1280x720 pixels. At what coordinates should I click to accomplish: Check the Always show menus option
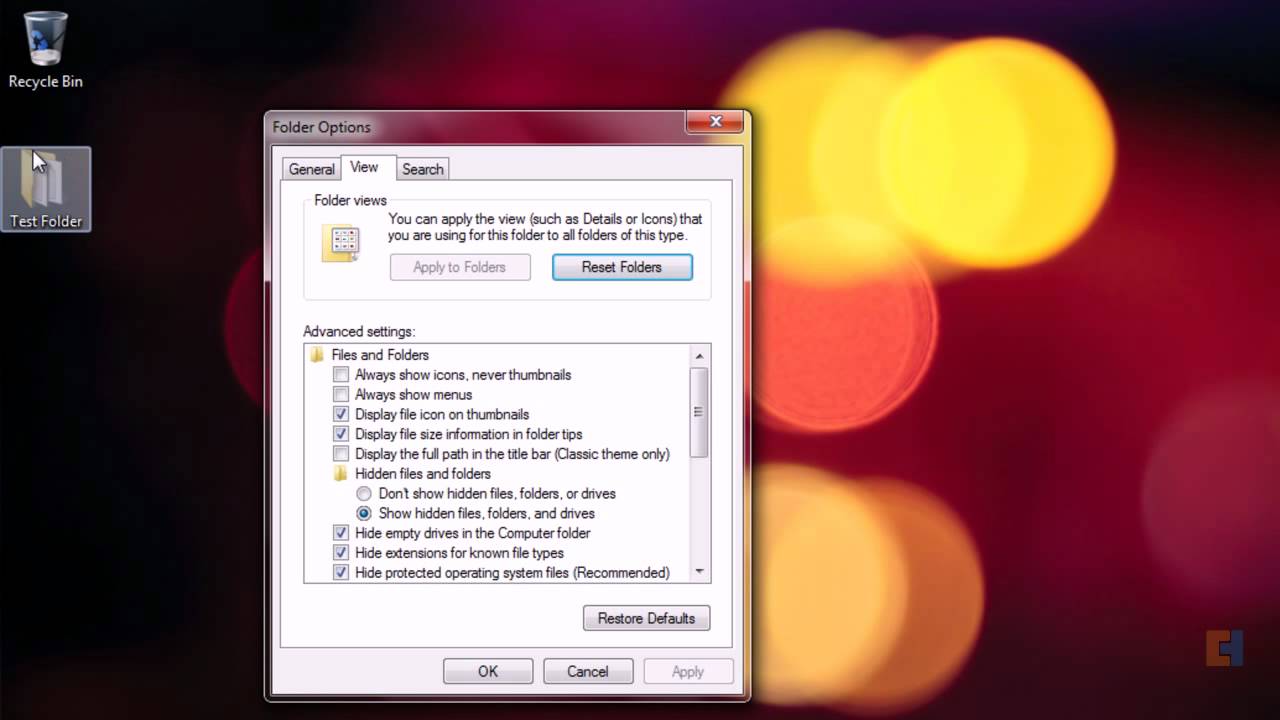coord(341,395)
